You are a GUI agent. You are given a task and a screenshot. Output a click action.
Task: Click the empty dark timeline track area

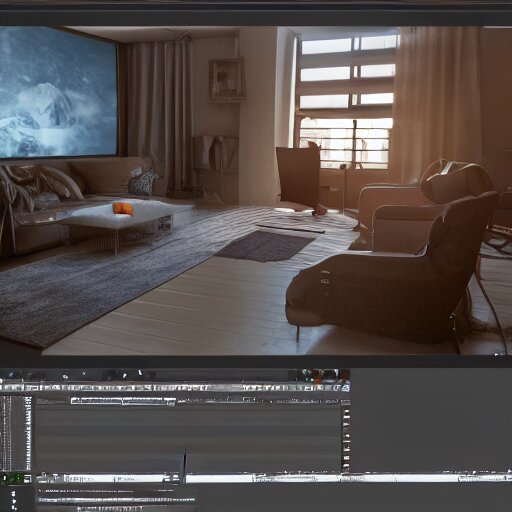188,439
